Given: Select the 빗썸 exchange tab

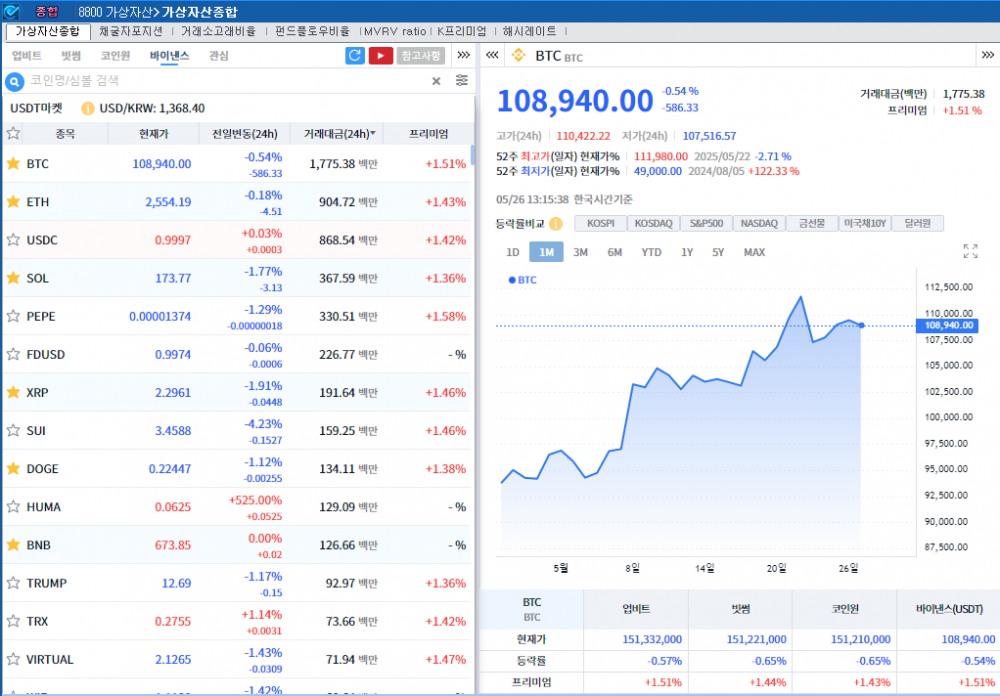Looking at the screenshot, I should [69, 57].
